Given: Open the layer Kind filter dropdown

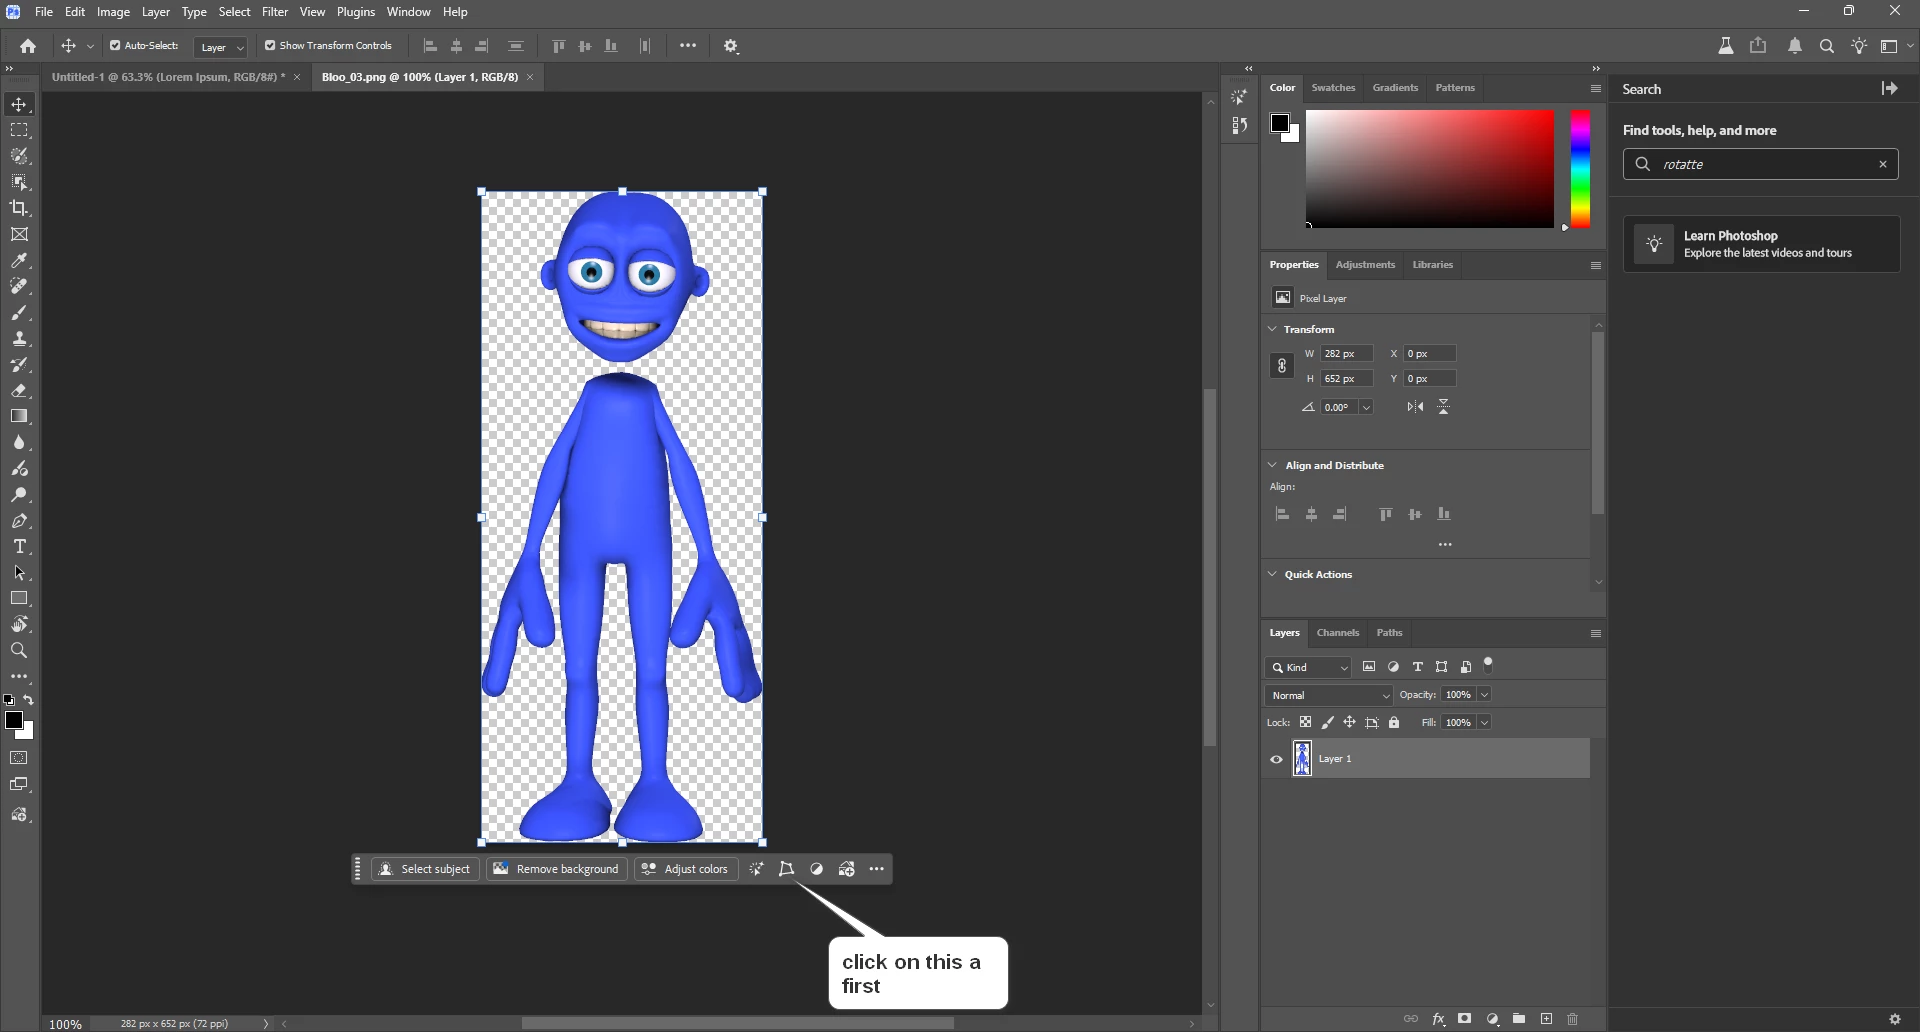Looking at the screenshot, I should [x=1309, y=667].
